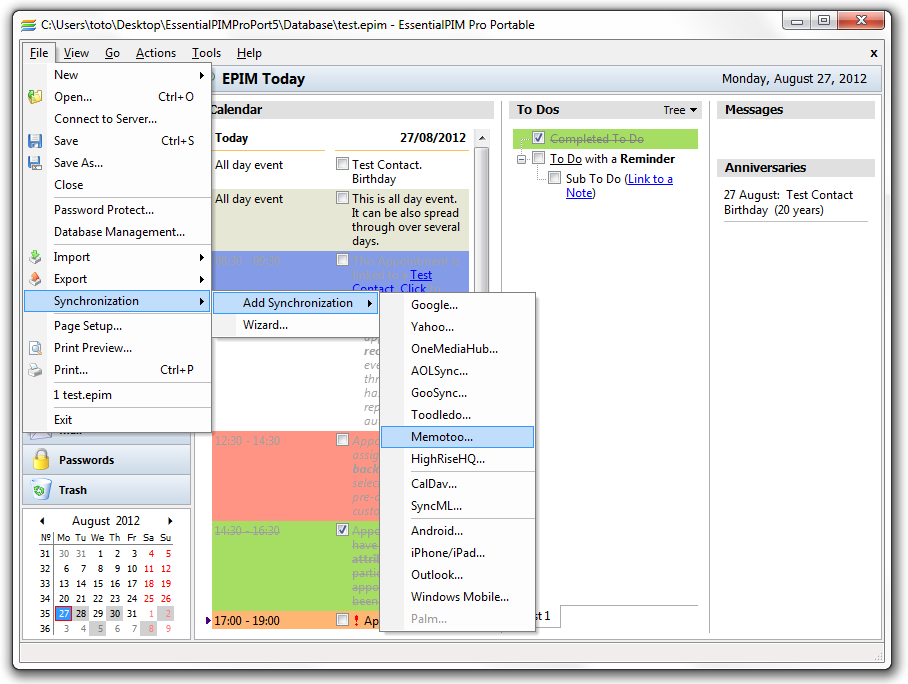This screenshot has width=908, height=684.
Task: Close the EPIM Today tab with the x
Action: pos(874,53)
